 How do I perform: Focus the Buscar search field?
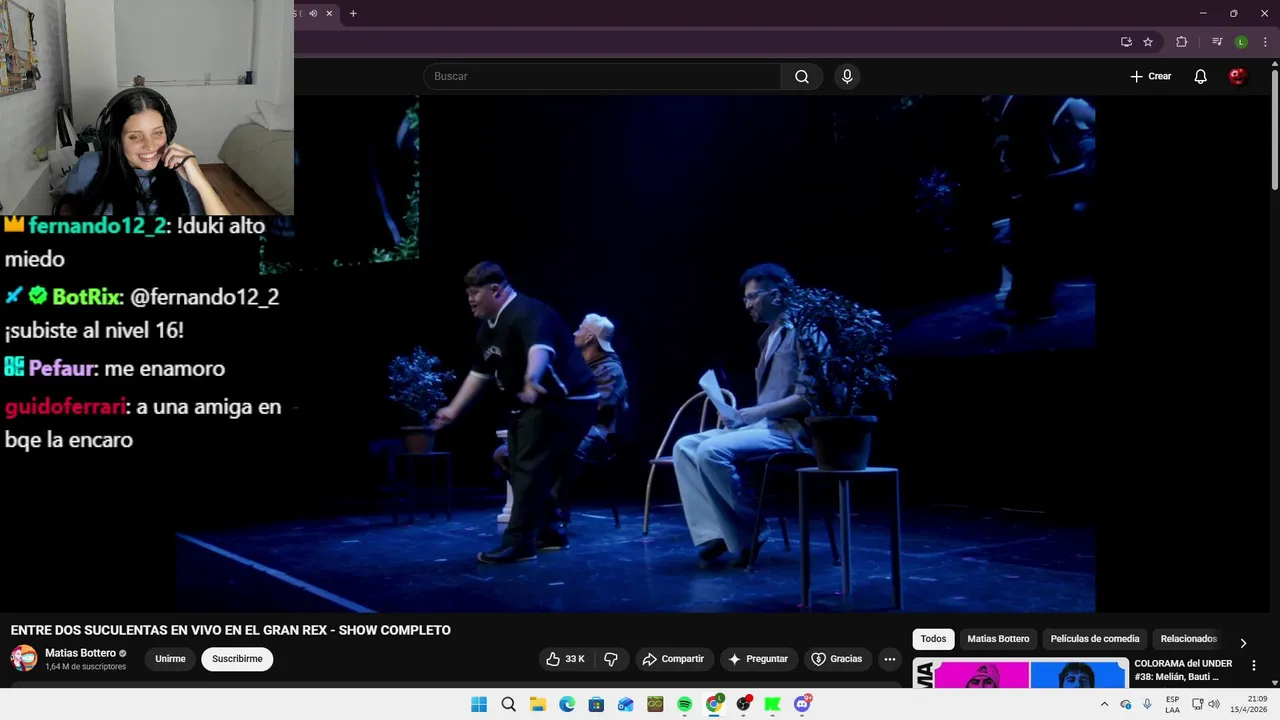[x=602, y=76]
